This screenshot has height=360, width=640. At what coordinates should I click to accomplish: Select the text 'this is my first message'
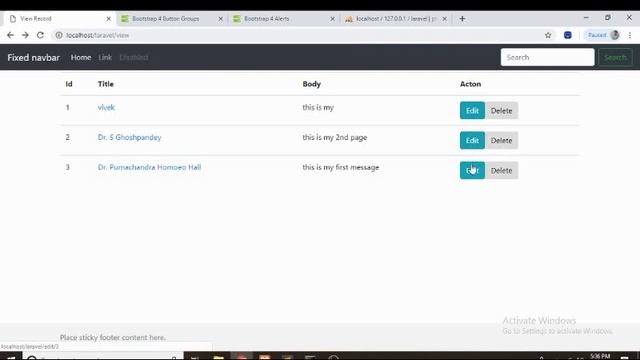click(x=341, y=167)
